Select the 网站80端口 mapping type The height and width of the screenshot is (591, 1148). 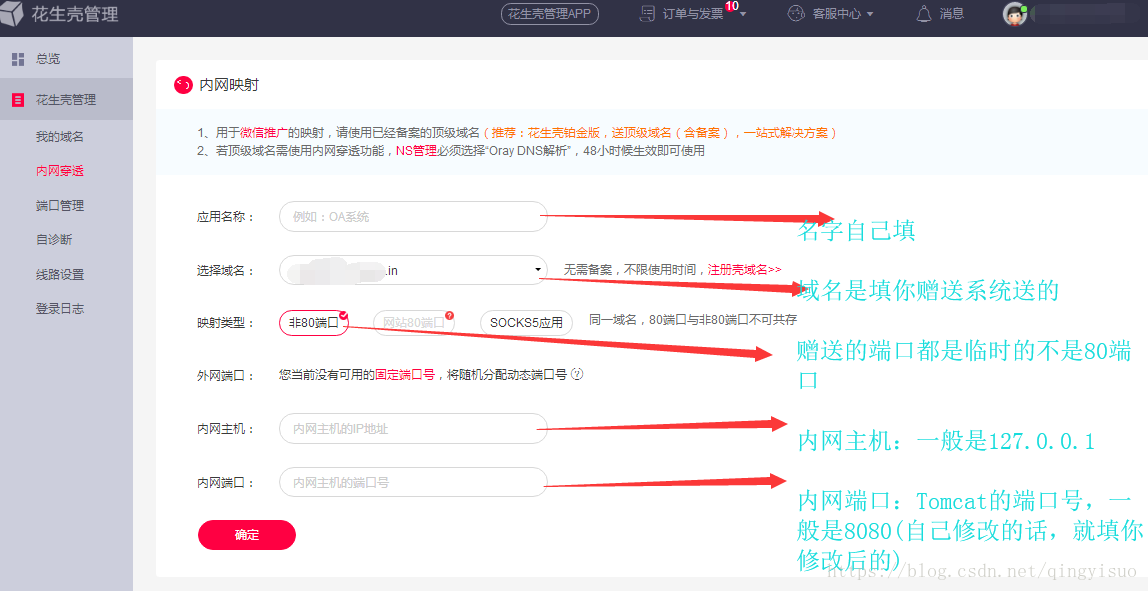point(413,322)
